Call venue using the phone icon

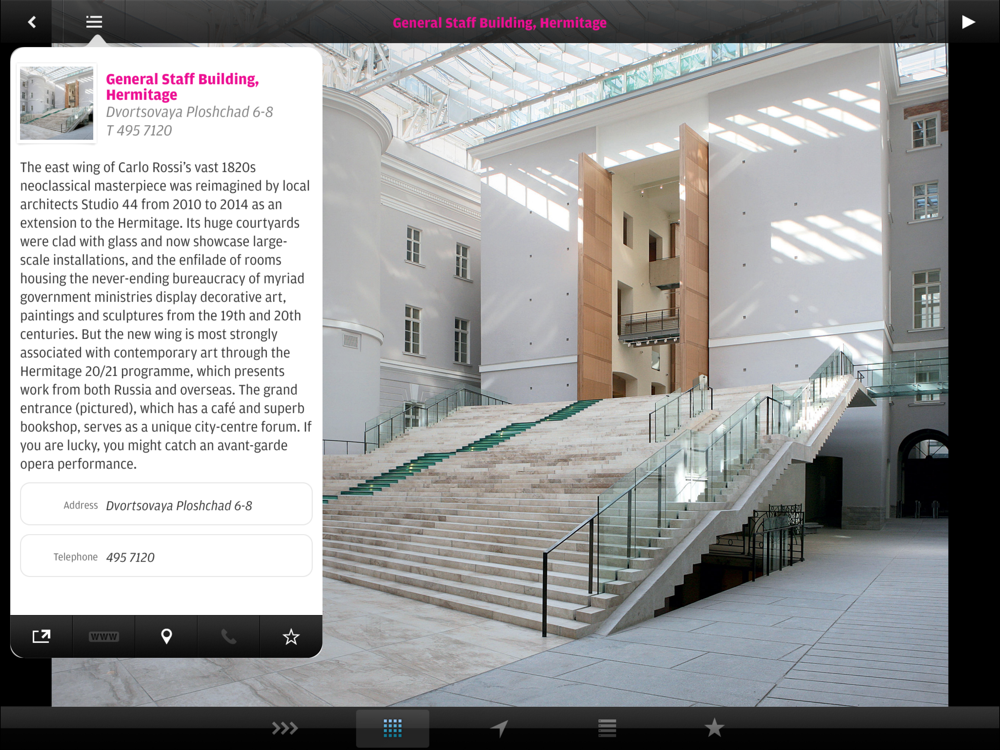pyautogui.click(x=228, y=636)
